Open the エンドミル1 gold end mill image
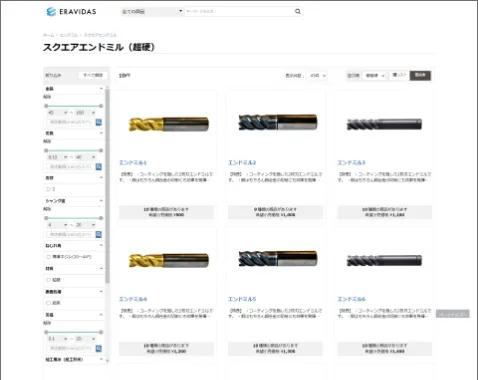Viewport: 478px width, 380px height. pos(169,124)
